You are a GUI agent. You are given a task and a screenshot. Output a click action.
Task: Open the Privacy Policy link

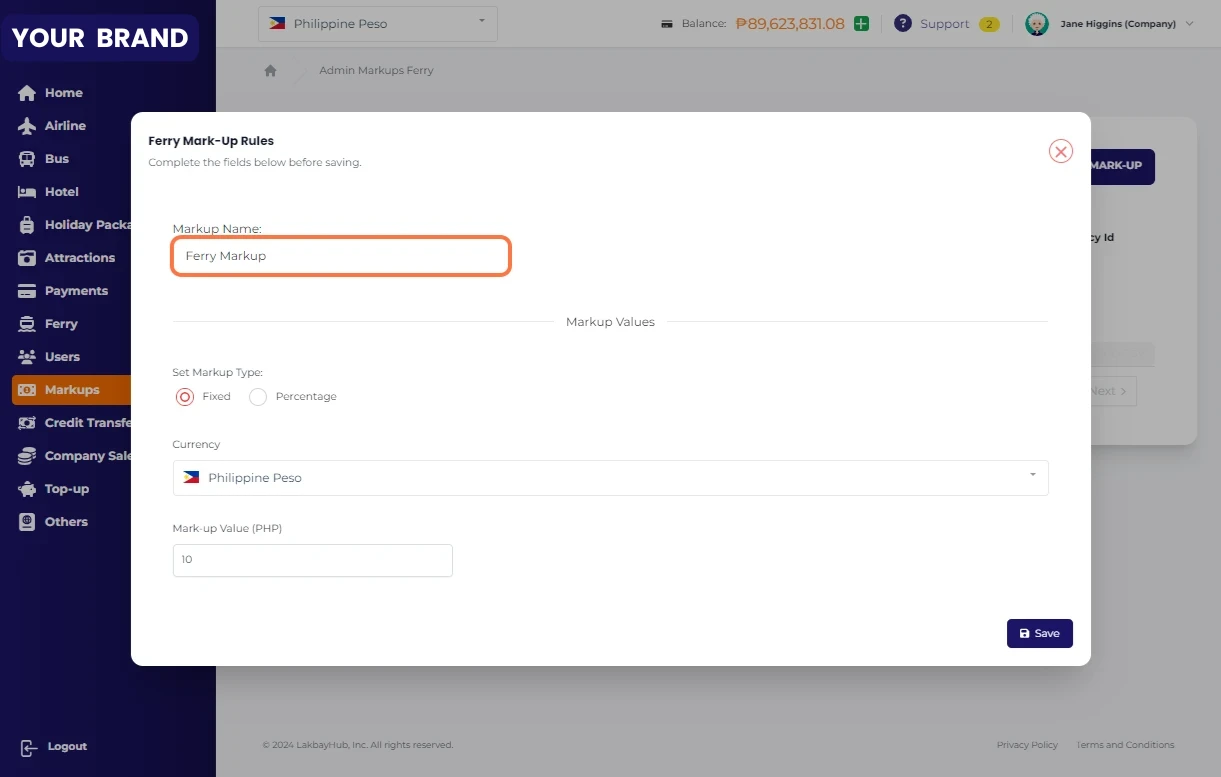(1027, 745)
